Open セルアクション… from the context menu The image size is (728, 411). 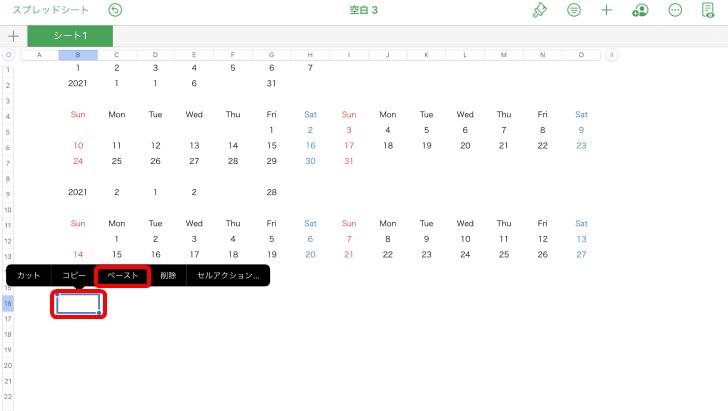(228, 275)
